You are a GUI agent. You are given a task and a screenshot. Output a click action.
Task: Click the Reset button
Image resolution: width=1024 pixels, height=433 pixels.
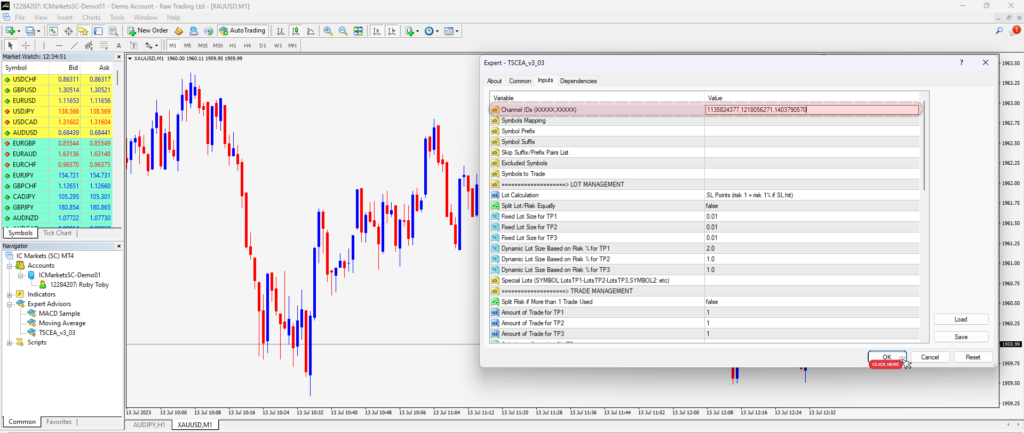tap(973, 357)
